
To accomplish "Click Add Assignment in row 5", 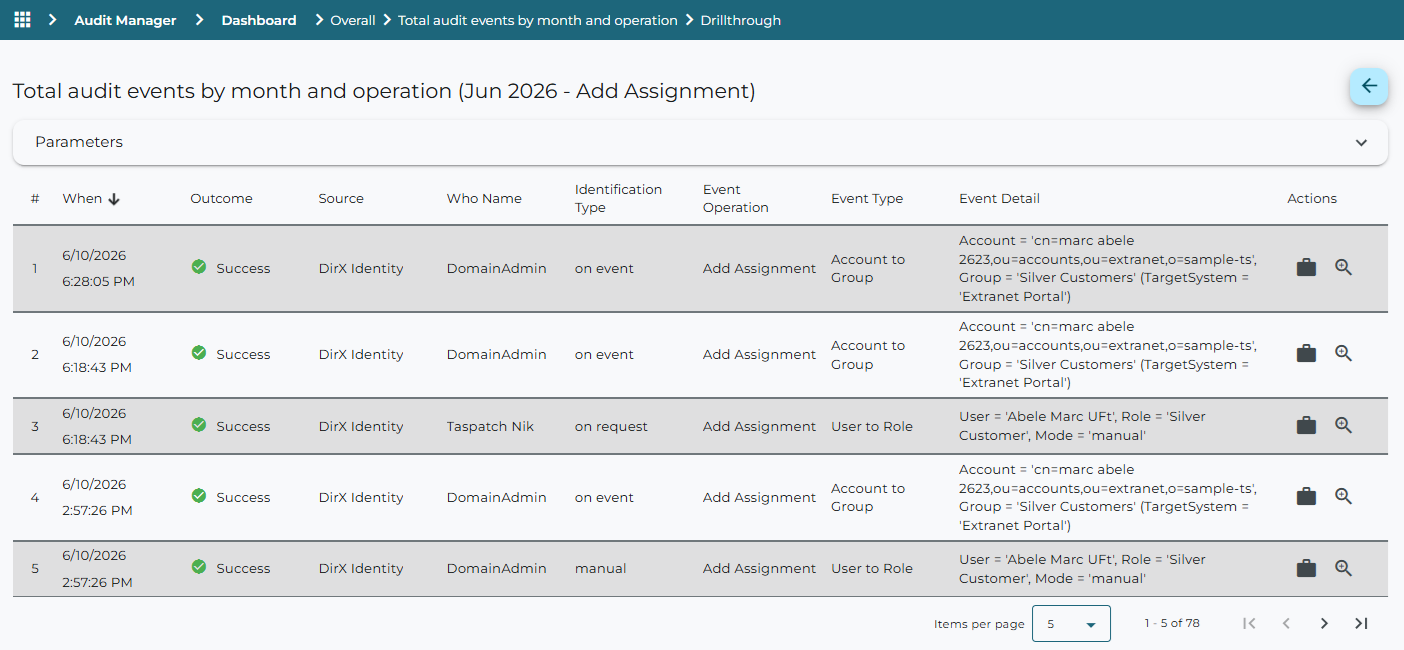I will [759, 568].
